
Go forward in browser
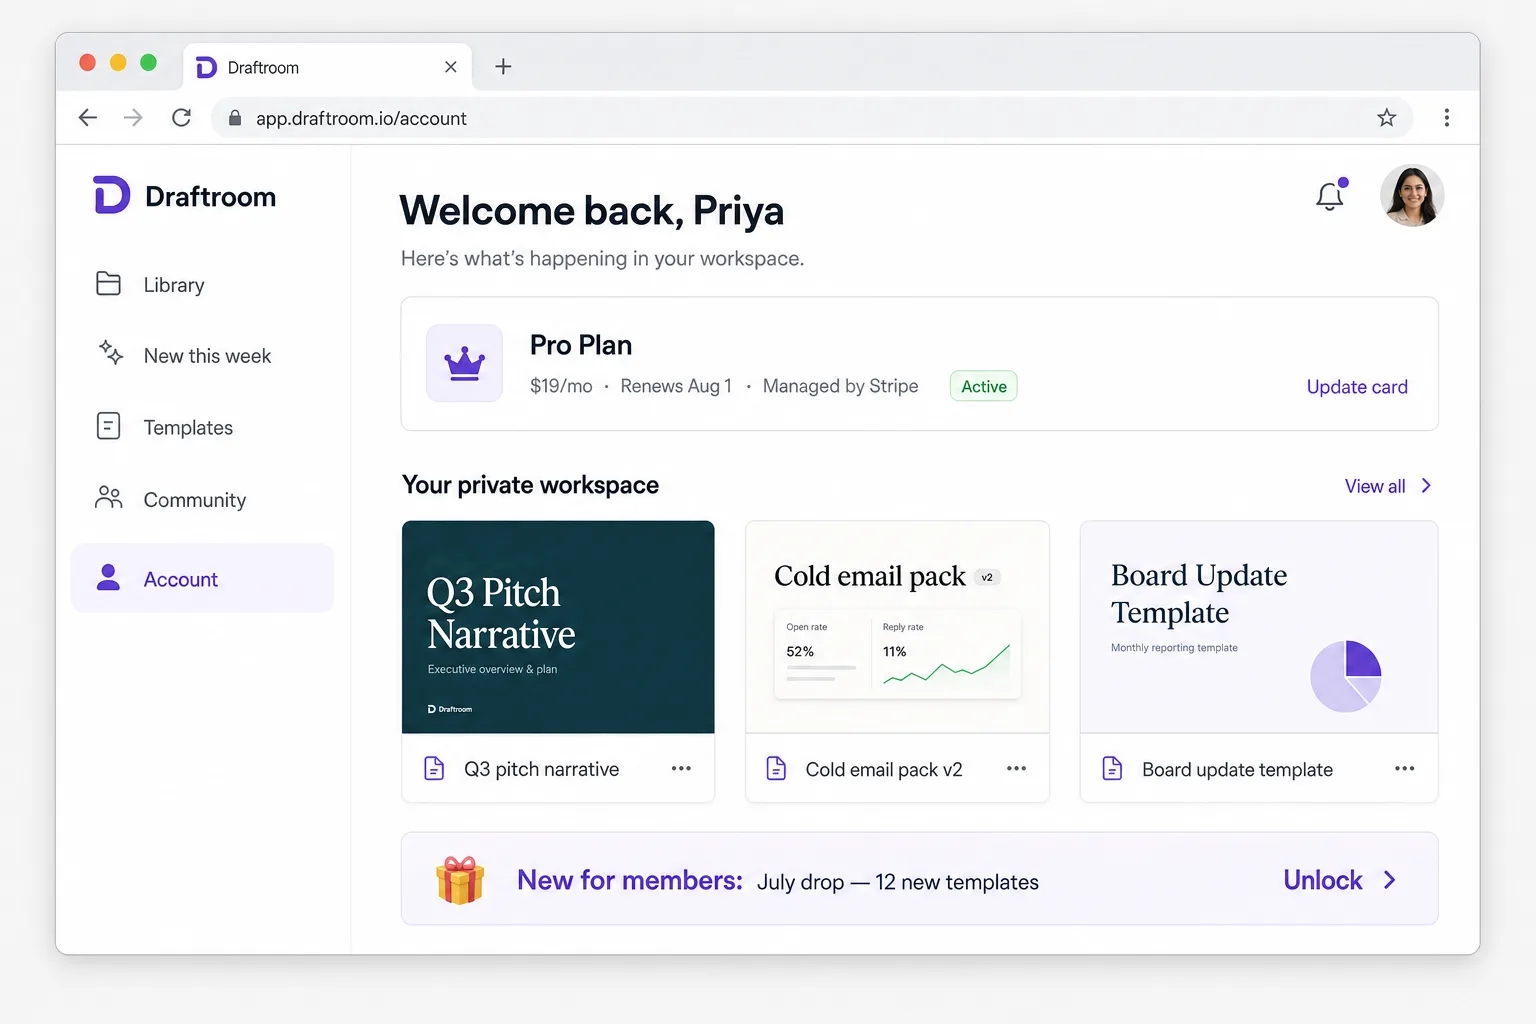coord(133,118)
